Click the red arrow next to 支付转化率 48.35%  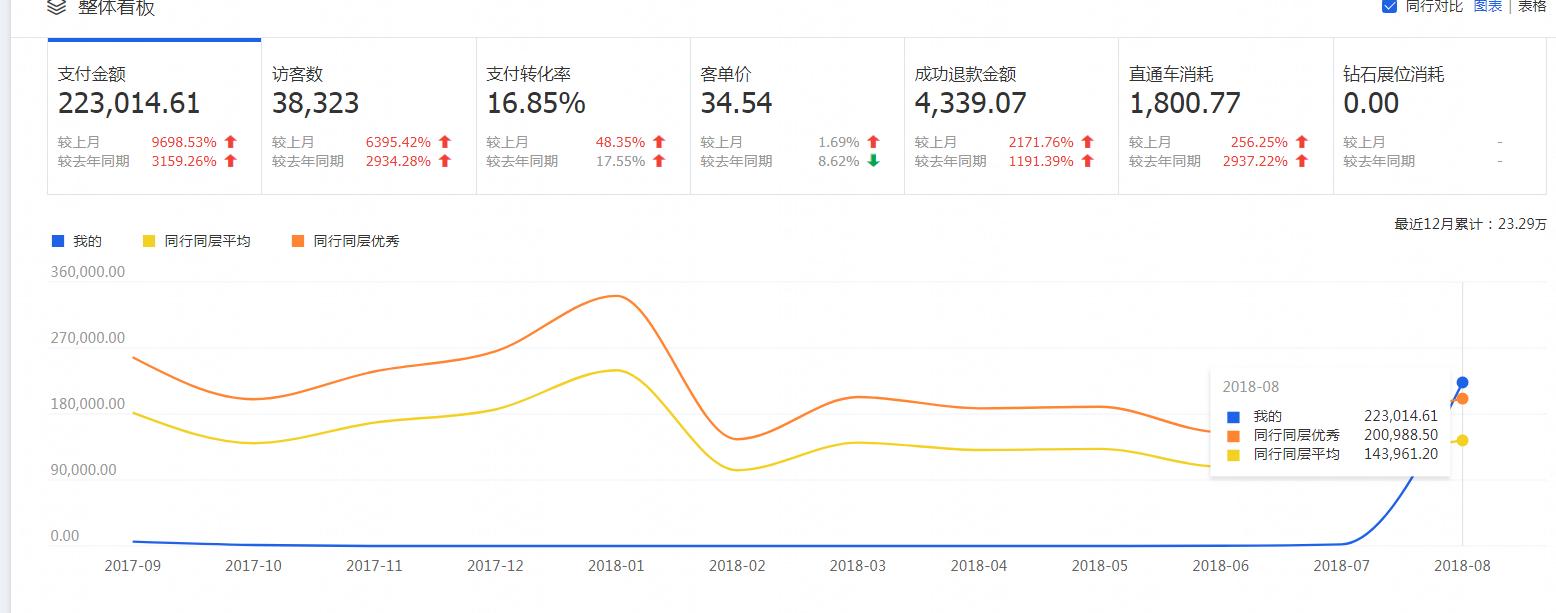coord(659,142)
